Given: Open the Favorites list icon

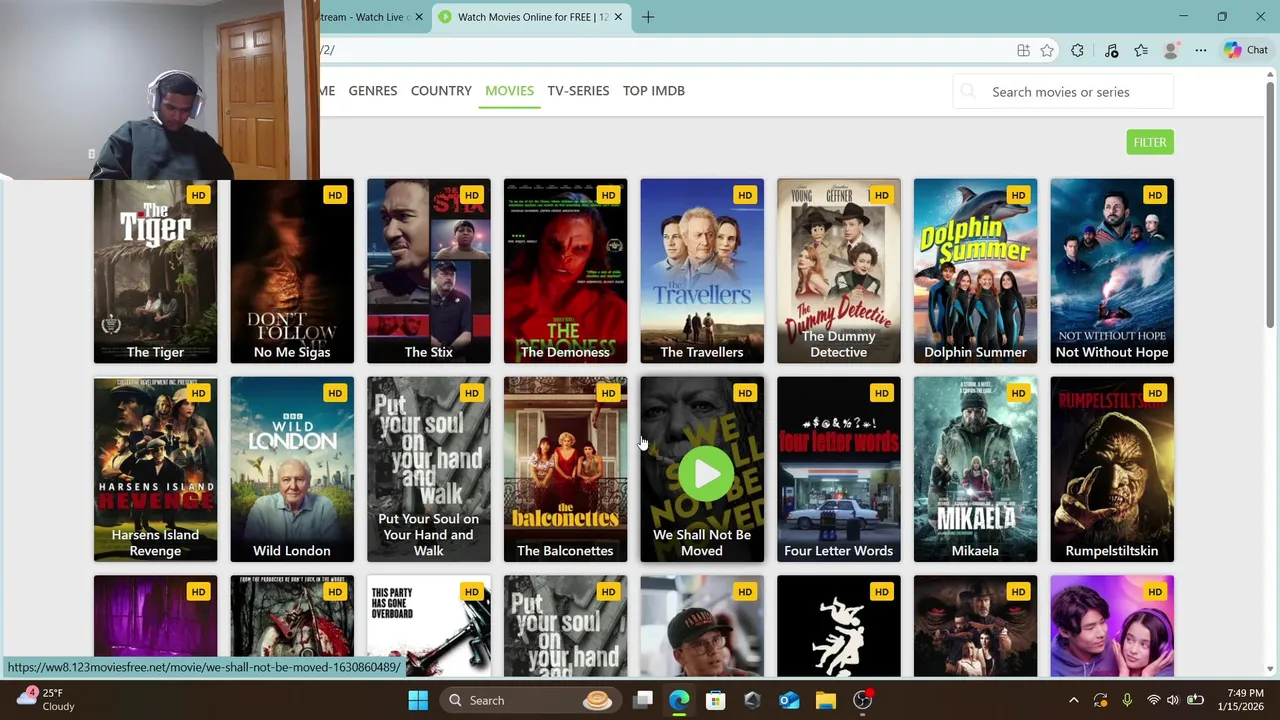Looking at the screenshot, I should (x=1141, y=50).
